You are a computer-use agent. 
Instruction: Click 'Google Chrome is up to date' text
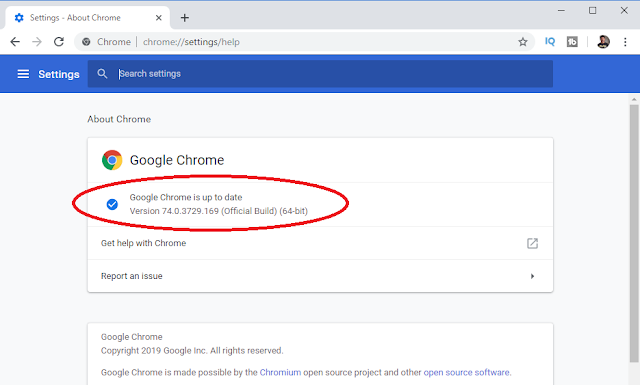pyautogui.click(x=186, y=197)
